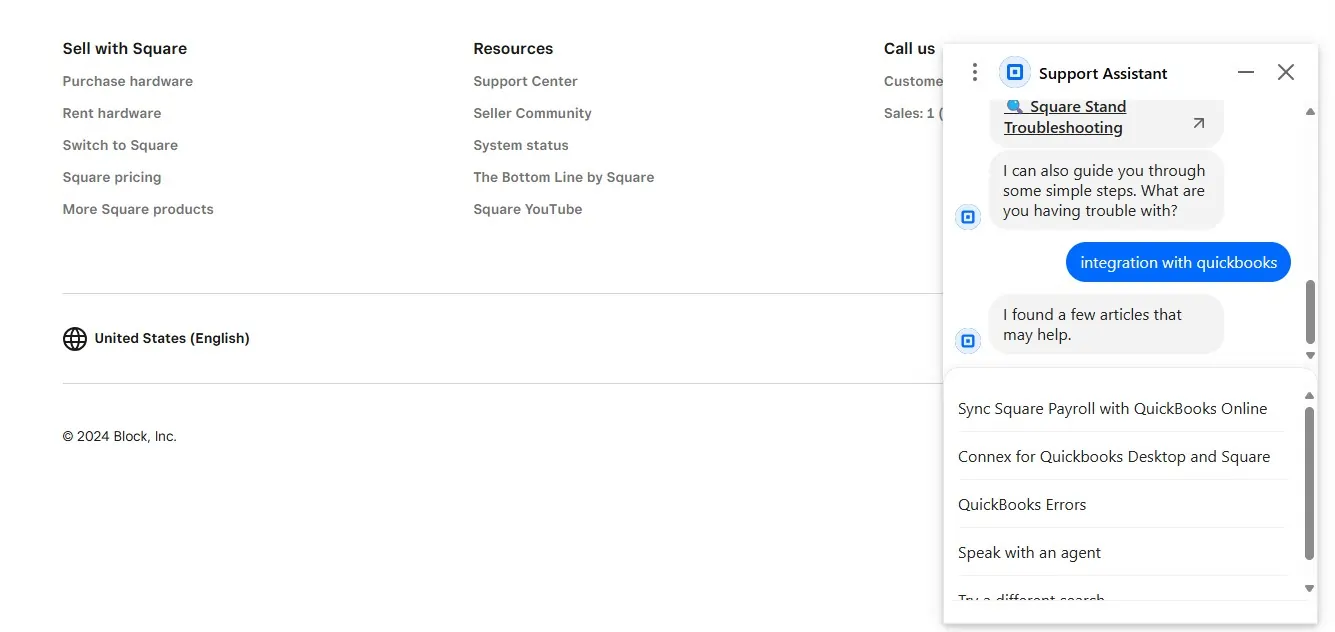Minimize the Support Assistant chat window
The height and width of the screenshot is (632, 1335).
pyautogui.click(x=1245, y=72)
